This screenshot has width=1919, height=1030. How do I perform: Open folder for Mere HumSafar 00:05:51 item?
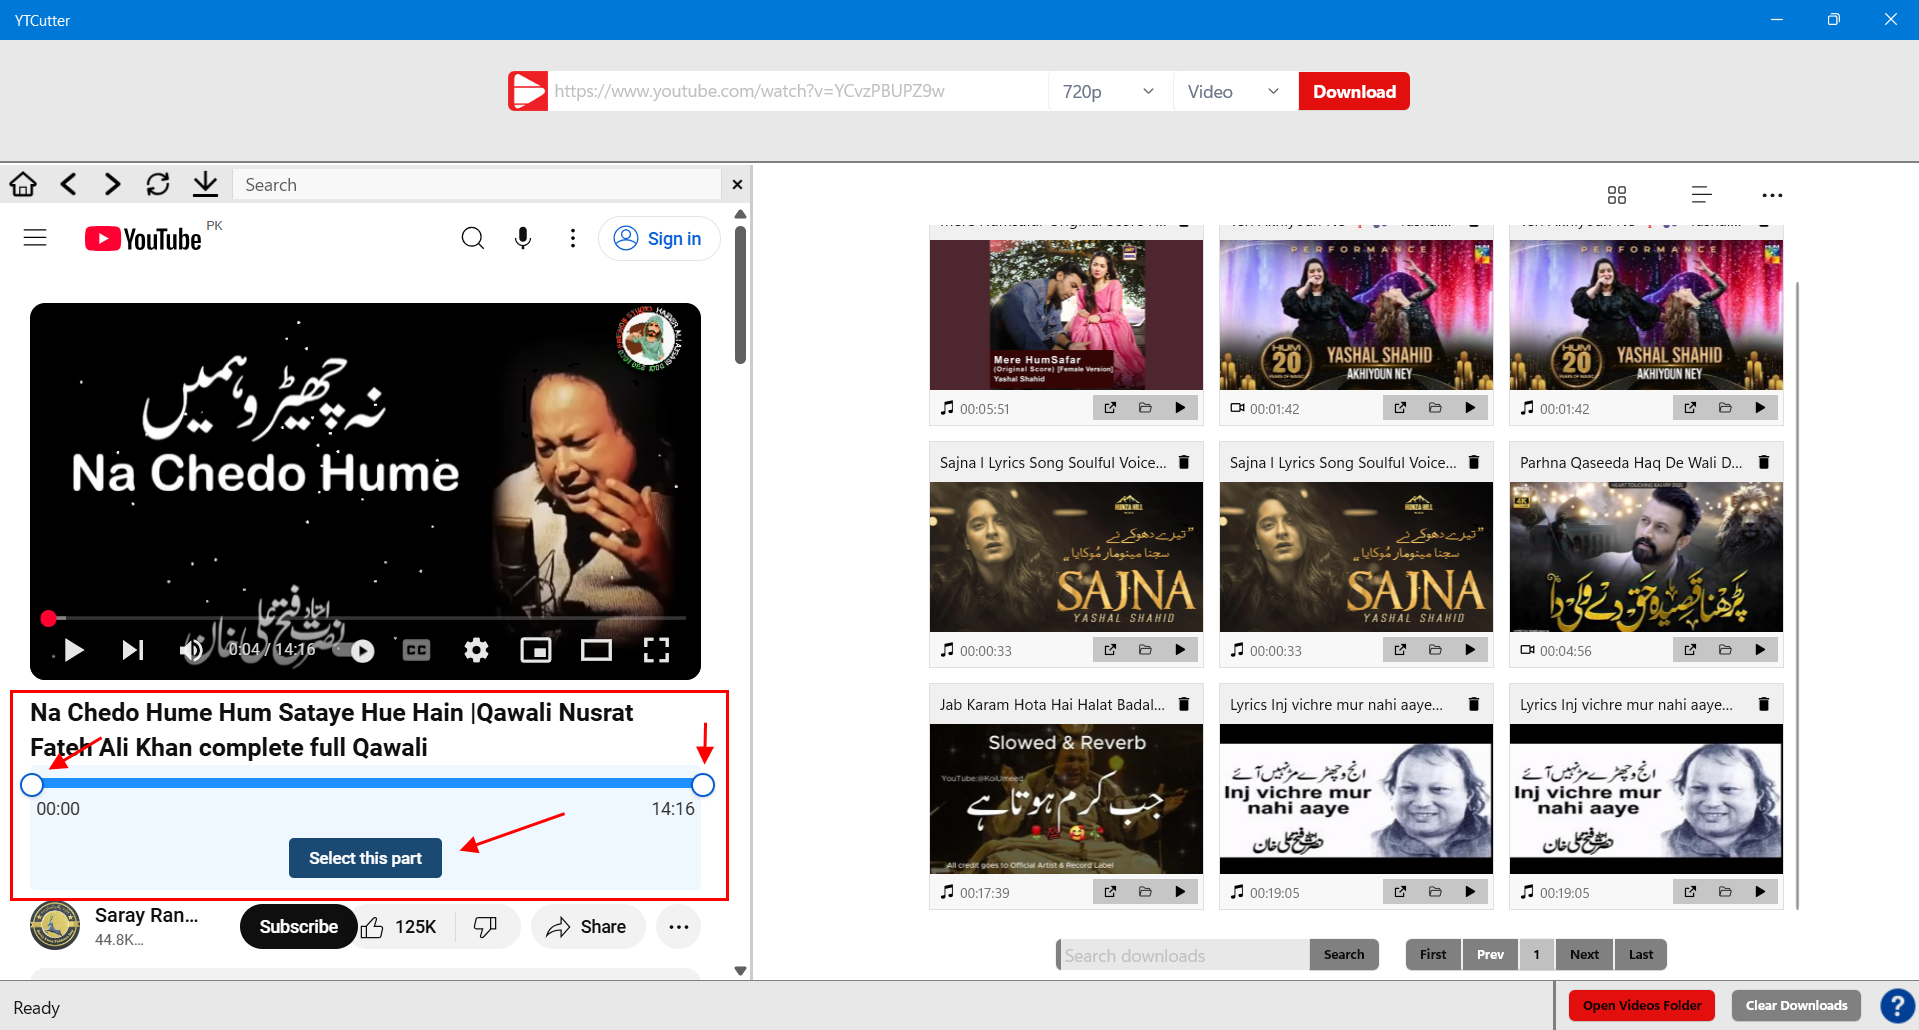pyautogui.click(x=1145, y=408)
